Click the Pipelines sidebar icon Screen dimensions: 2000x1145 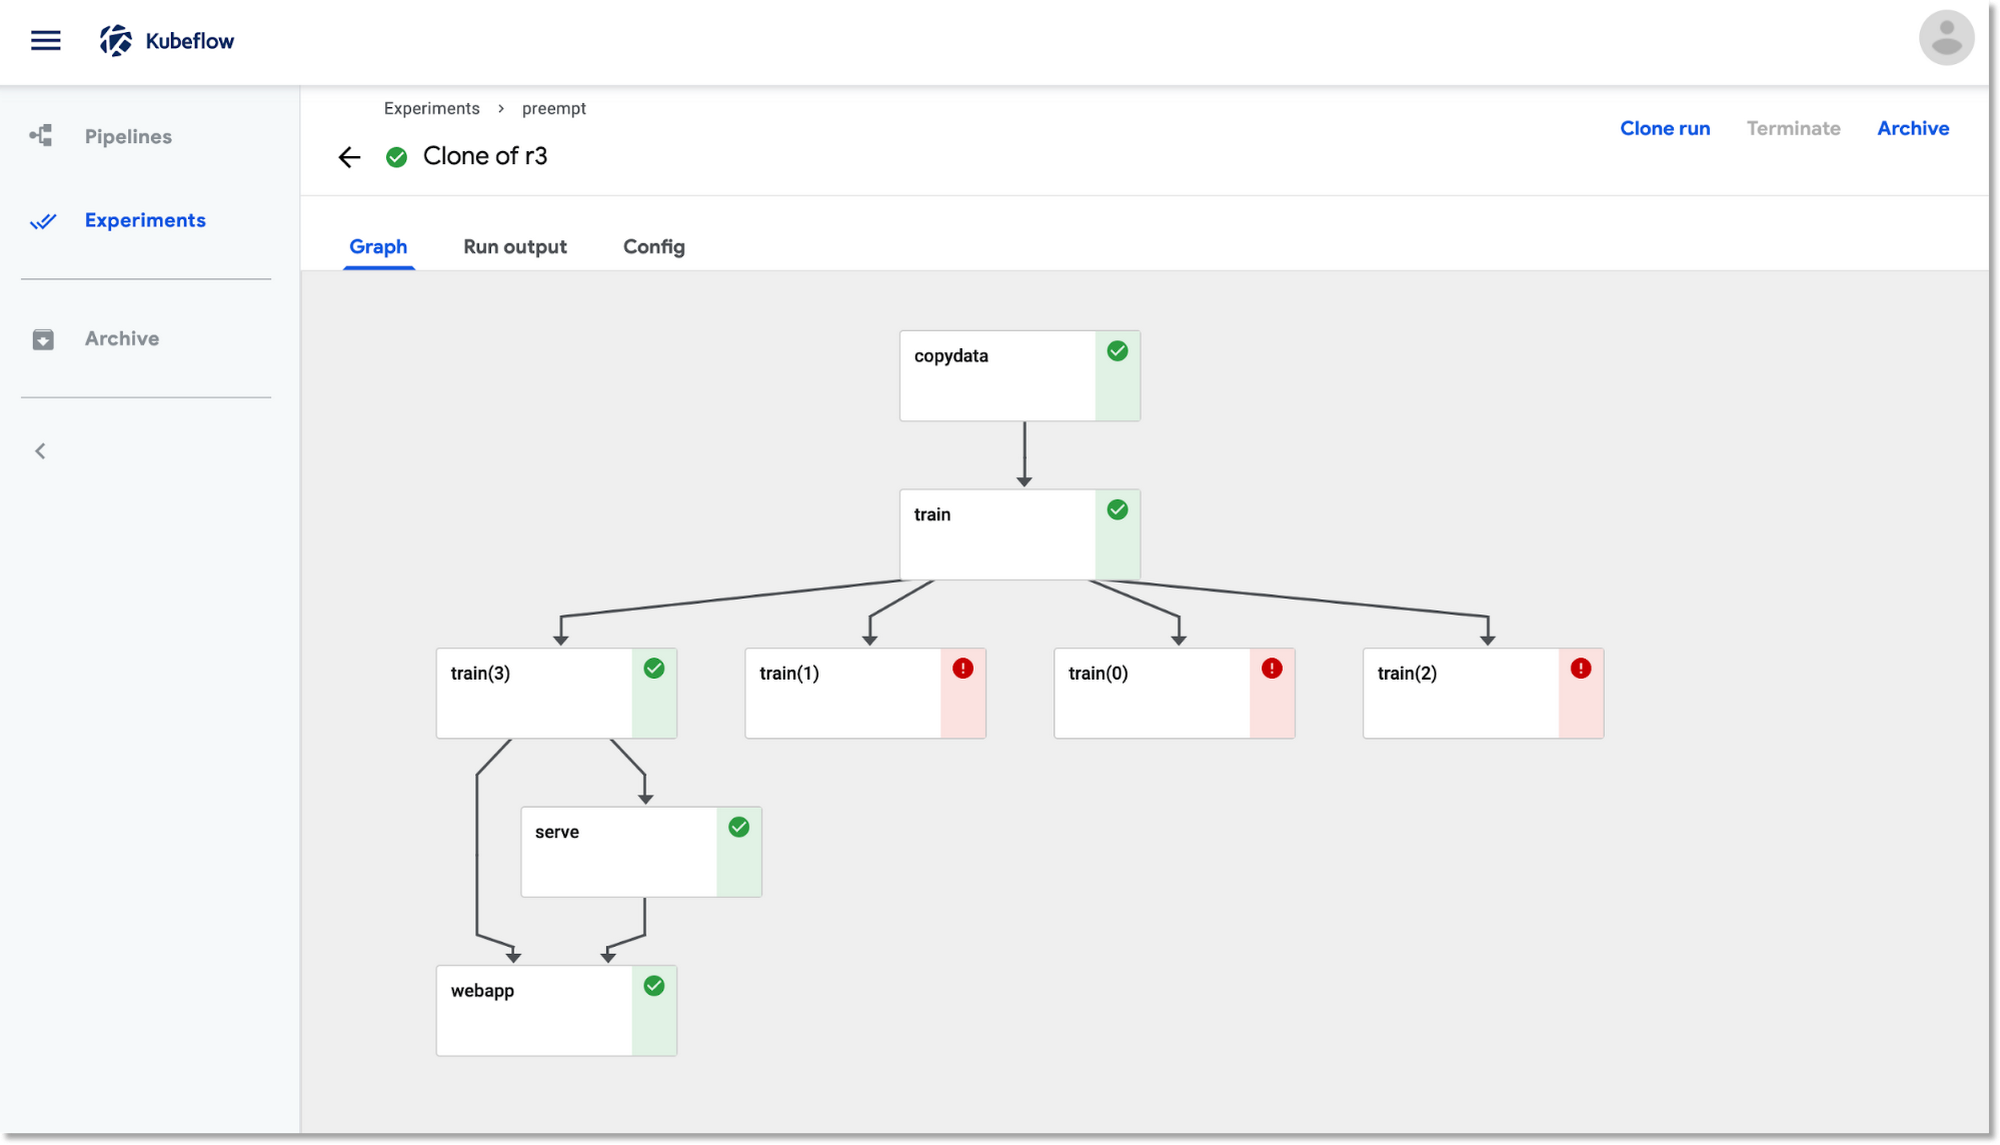(x=41, y=136)
